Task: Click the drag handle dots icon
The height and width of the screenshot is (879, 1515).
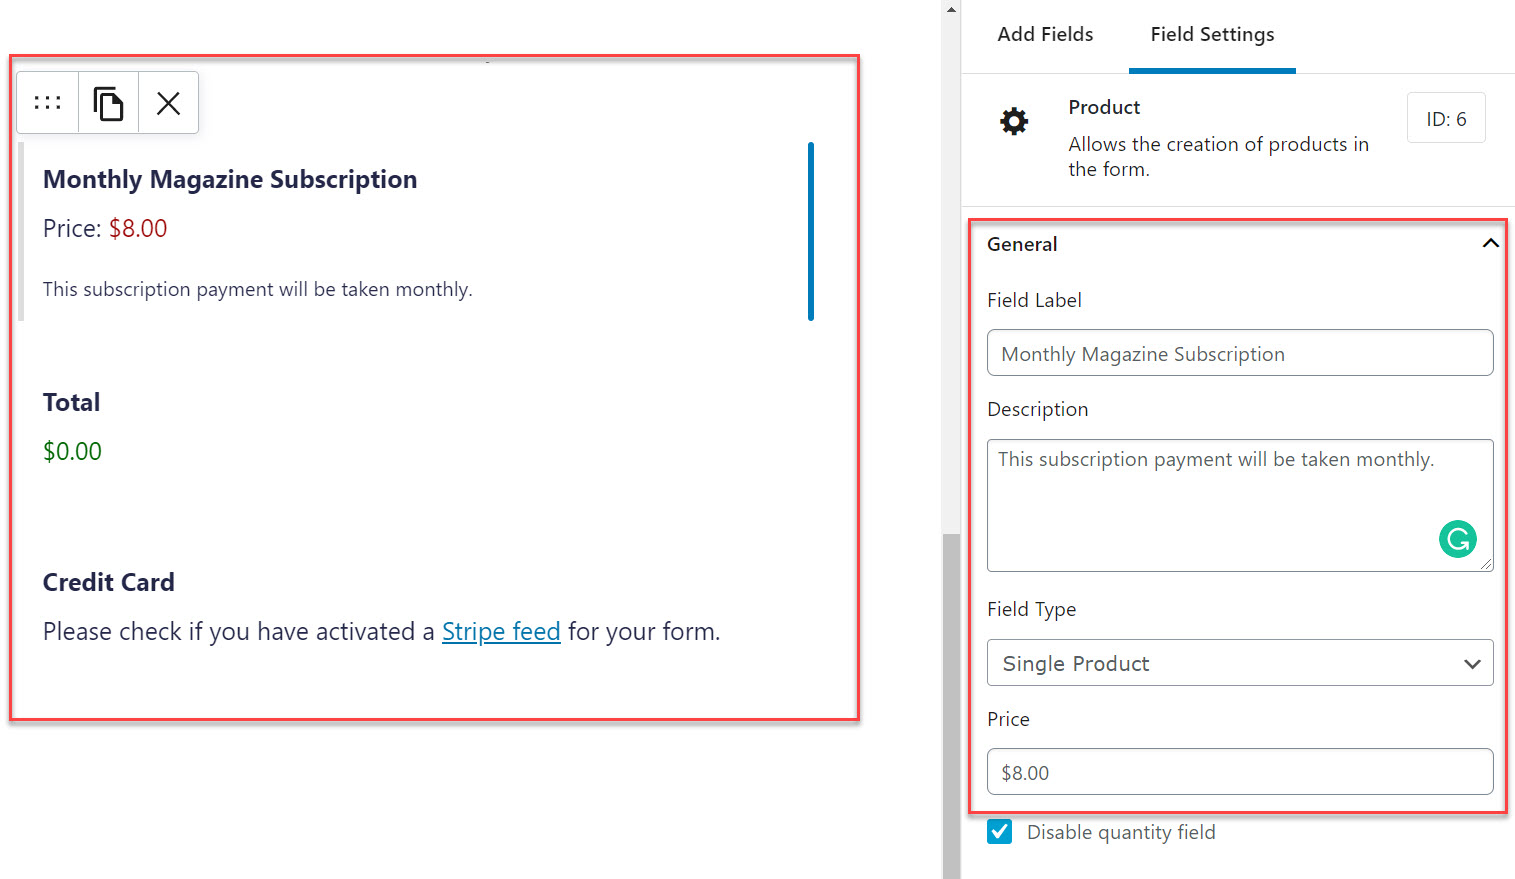Action: (47, 103)
